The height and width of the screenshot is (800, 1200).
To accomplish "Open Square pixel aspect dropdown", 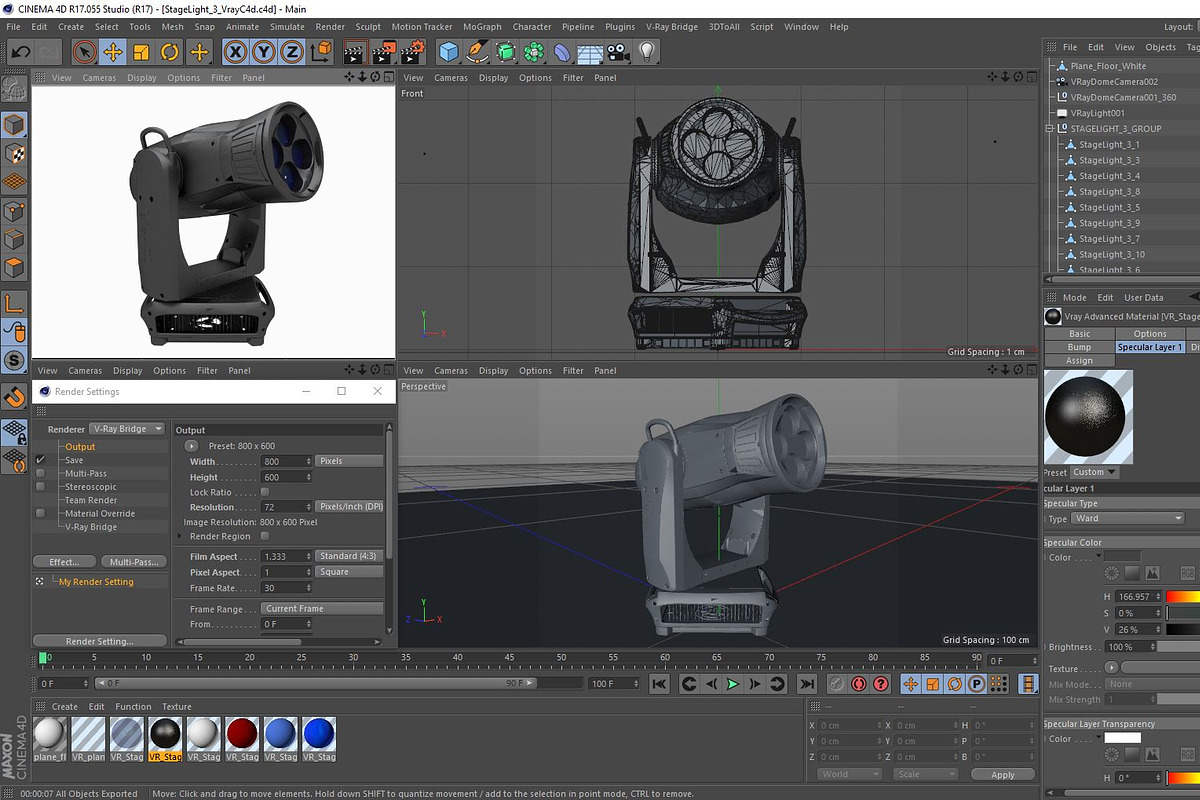I will [x=349, y=572].
